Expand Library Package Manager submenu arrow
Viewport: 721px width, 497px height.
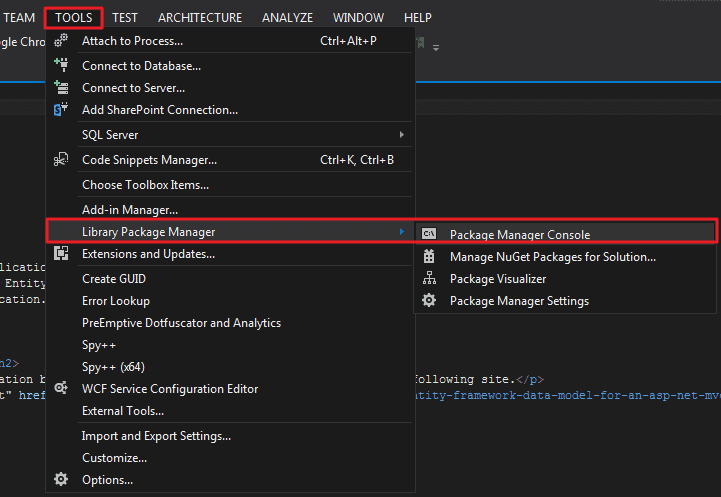pyautogui.click(x=402, y=232)
